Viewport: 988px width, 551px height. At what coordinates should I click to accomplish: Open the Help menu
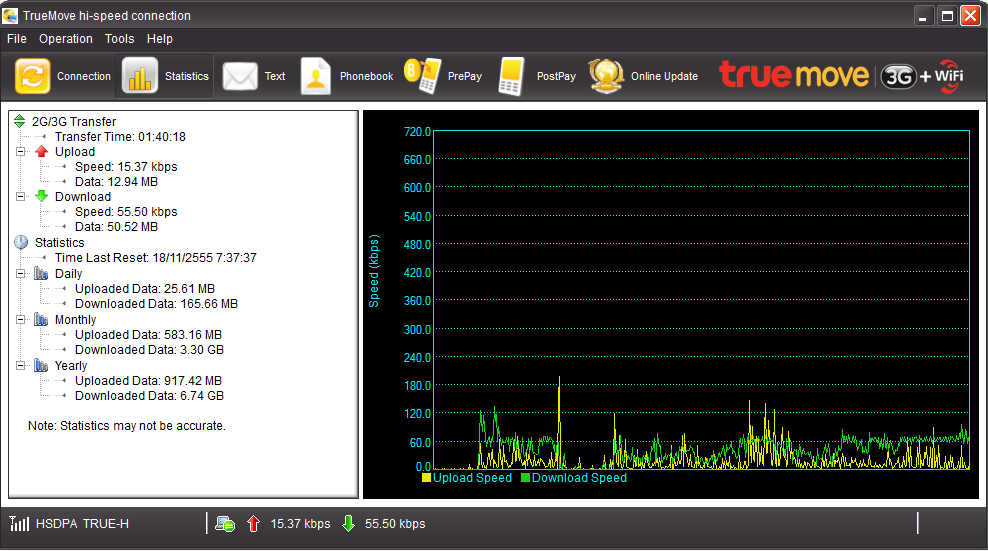pos(159,38)
